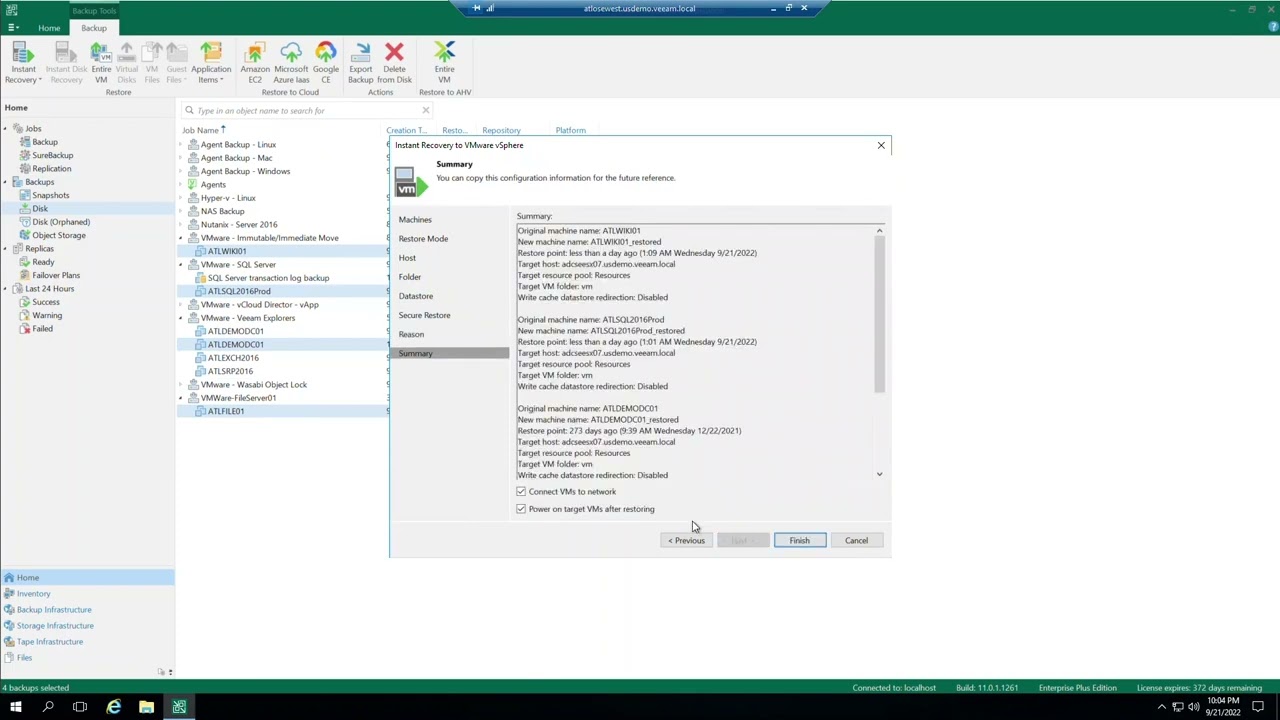Go to the Machines wizard step
1280x720 pixels.
tap(415, 219)
